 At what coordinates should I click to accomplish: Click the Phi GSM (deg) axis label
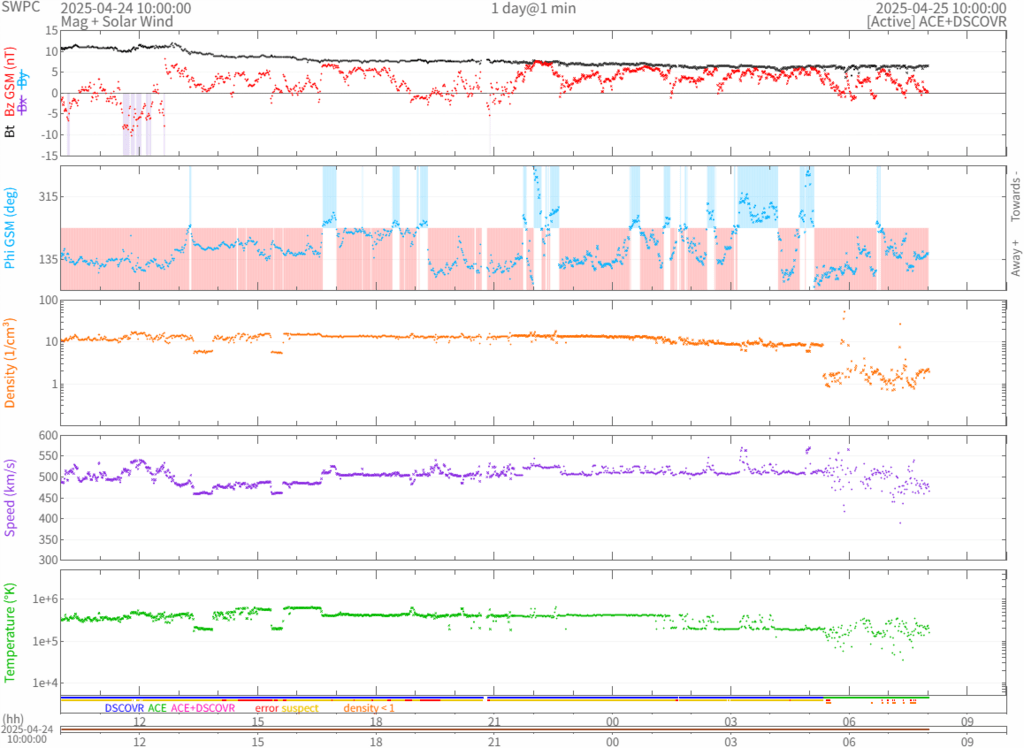point(10,228)
